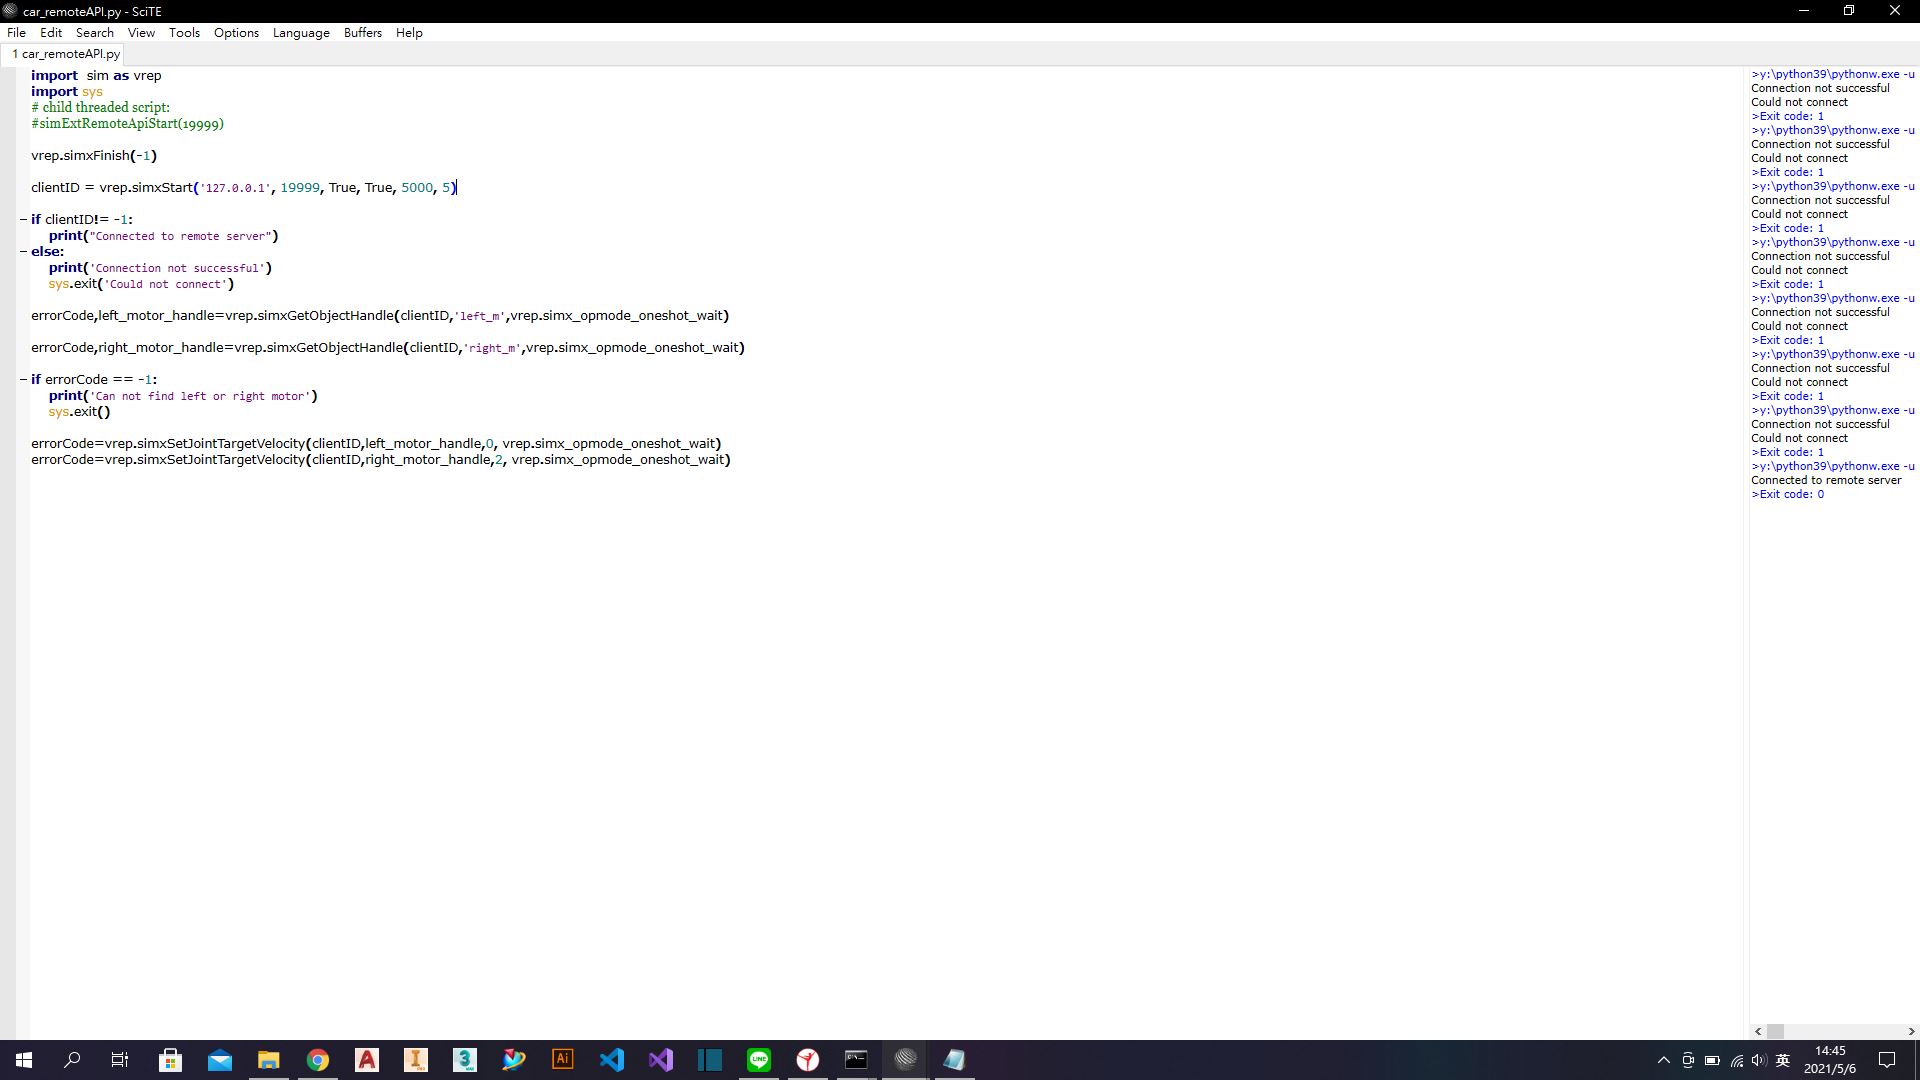Open the Options menu

[x=236, y=32]
